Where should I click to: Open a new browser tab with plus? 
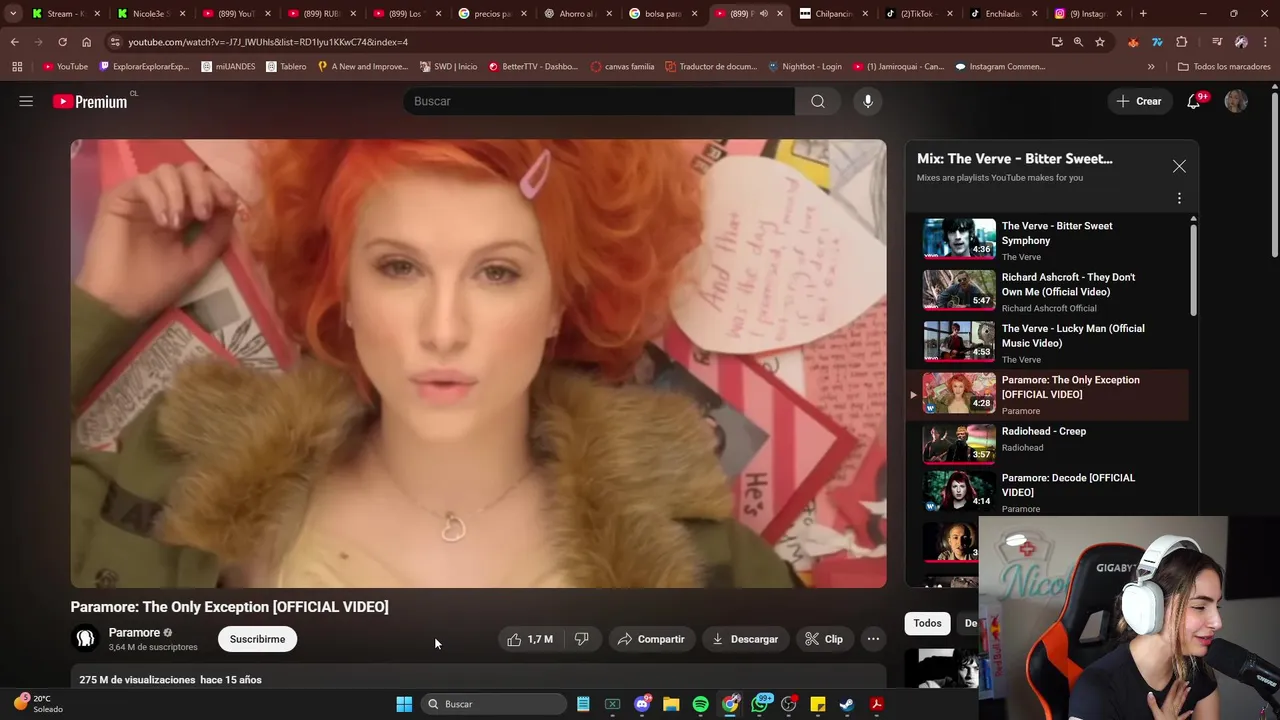(1143, 14)
